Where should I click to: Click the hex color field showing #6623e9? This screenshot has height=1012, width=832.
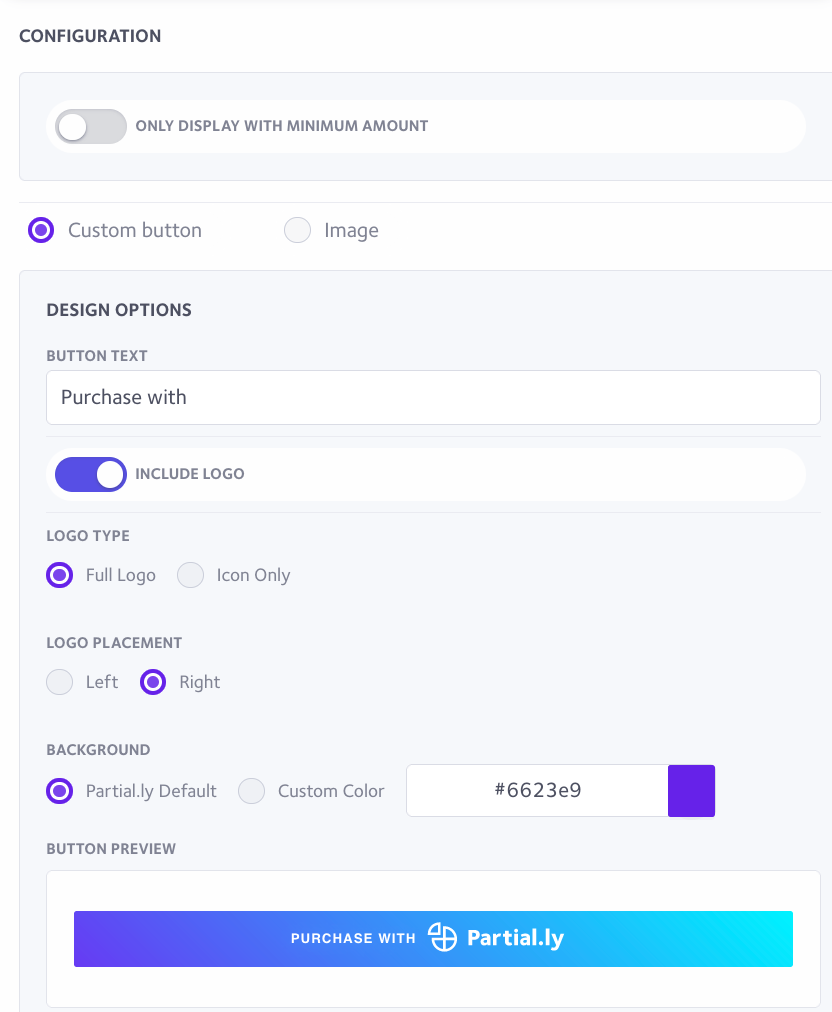pyautogui.click(x=540, y=790)
